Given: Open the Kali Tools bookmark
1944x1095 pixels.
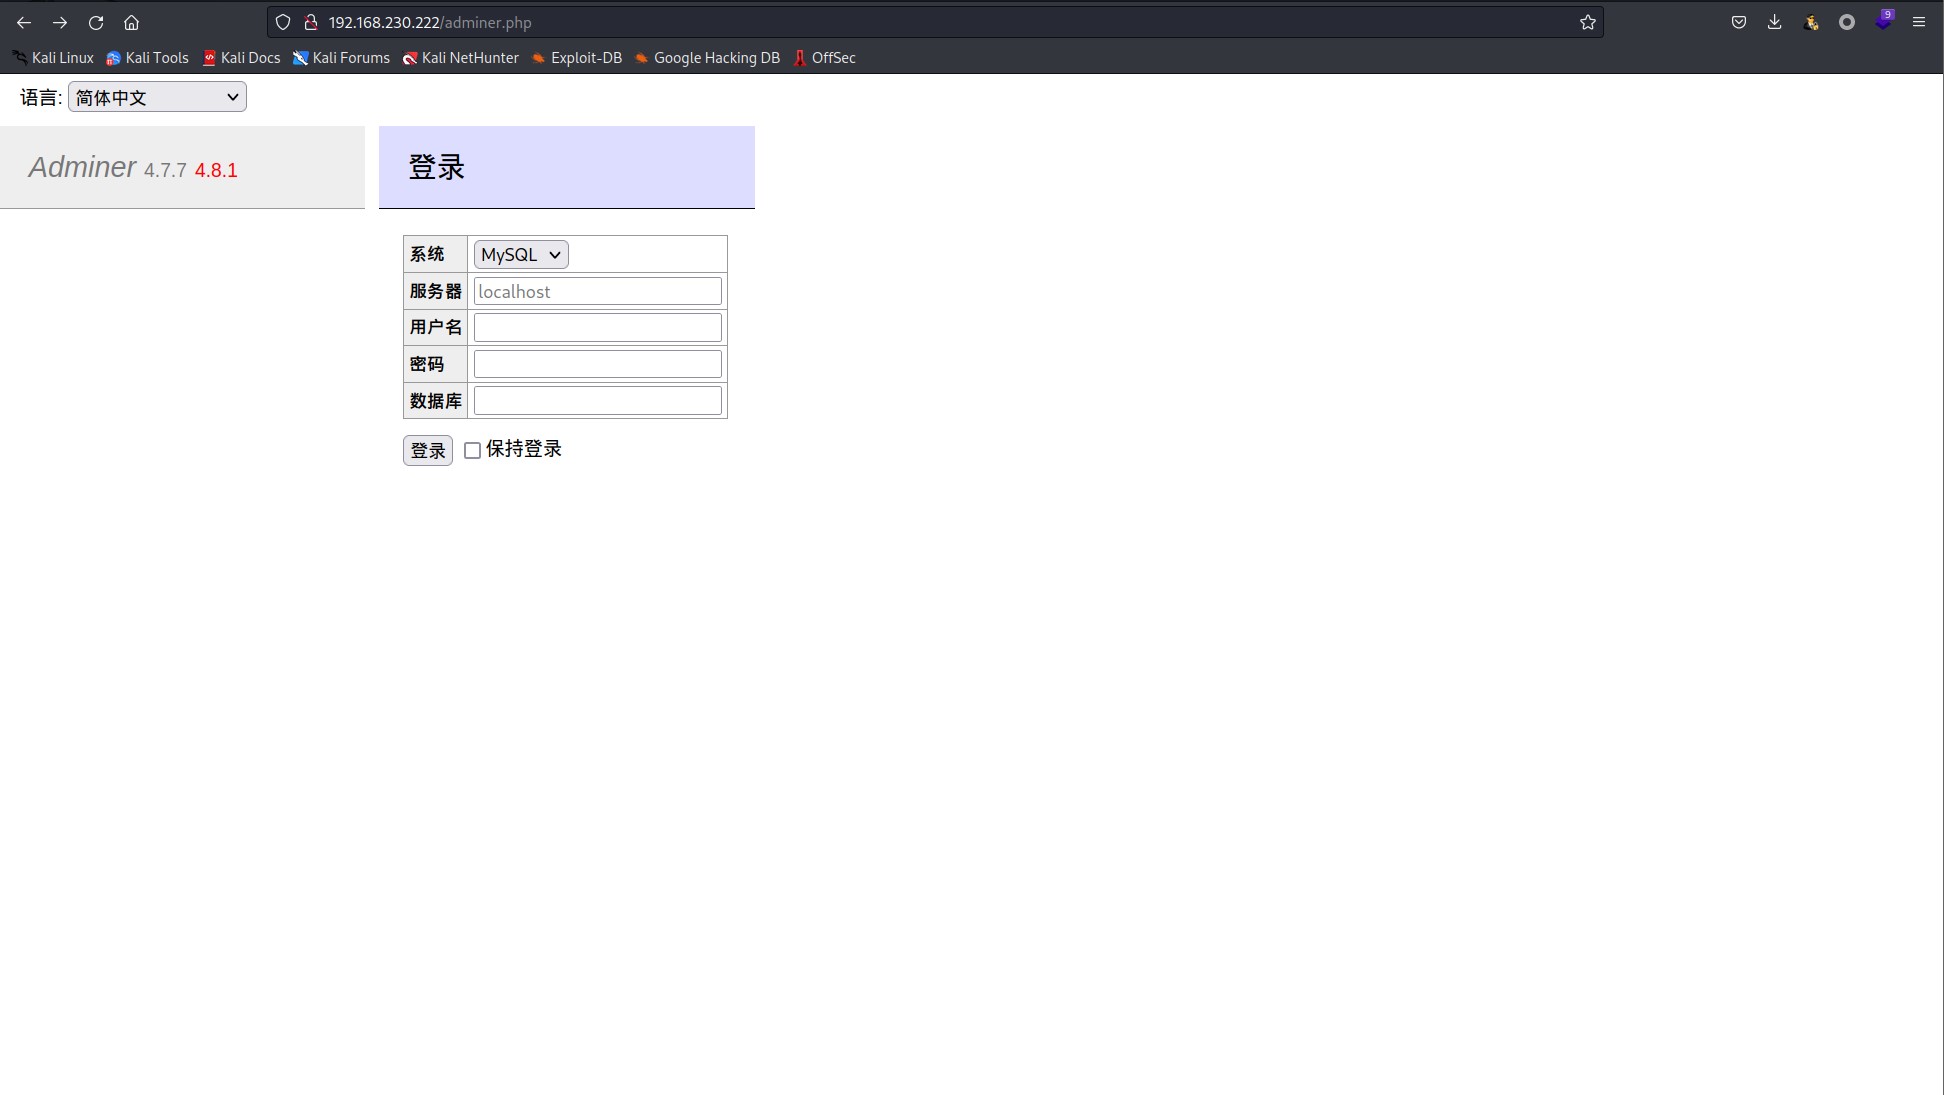Looking at the screenshot, I should tap(148, 58).
